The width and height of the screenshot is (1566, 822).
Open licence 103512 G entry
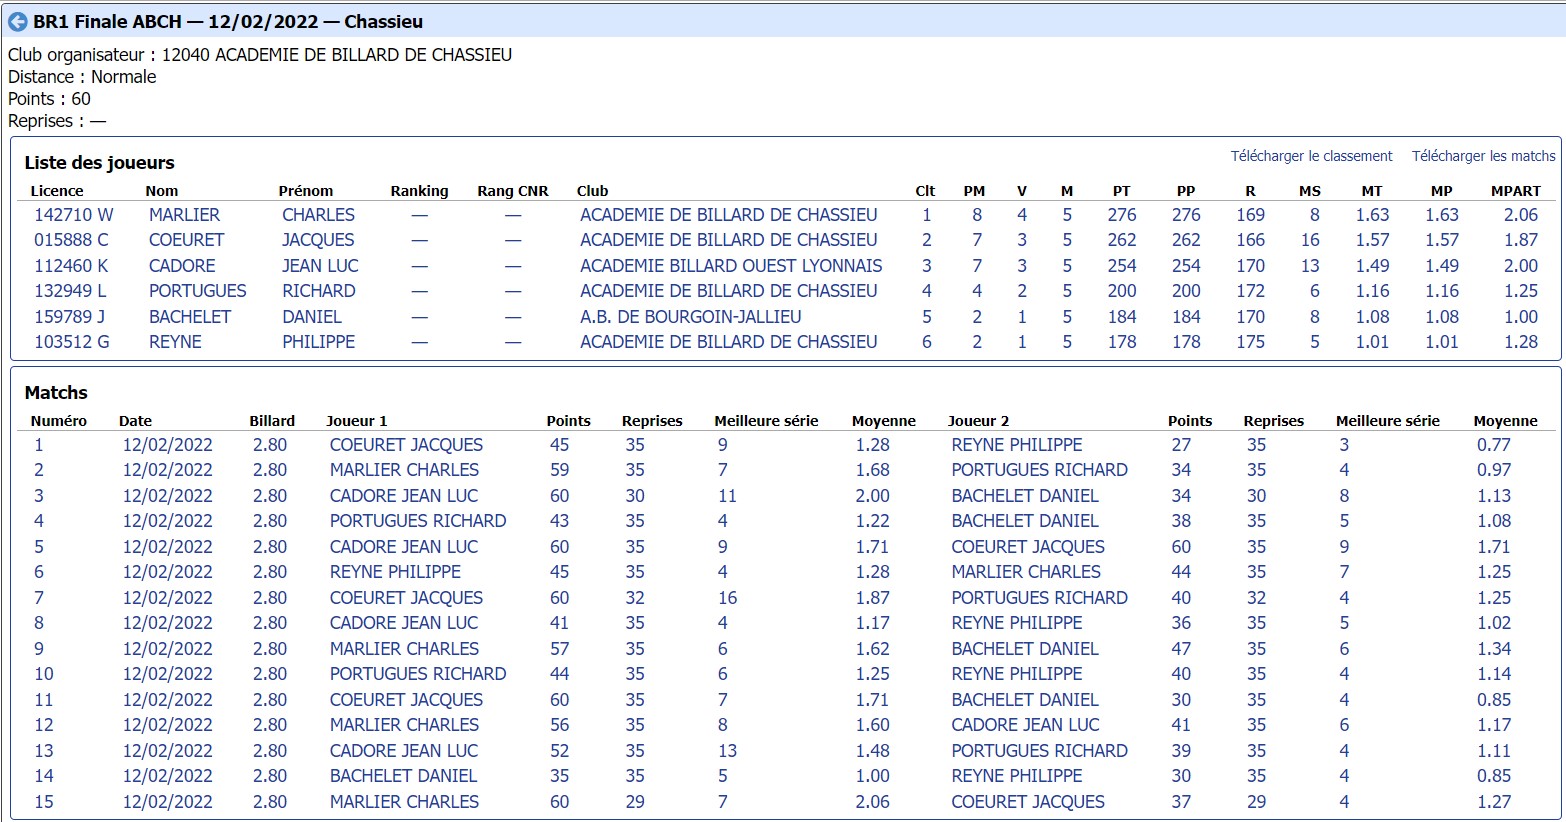(x=72, y=342)
